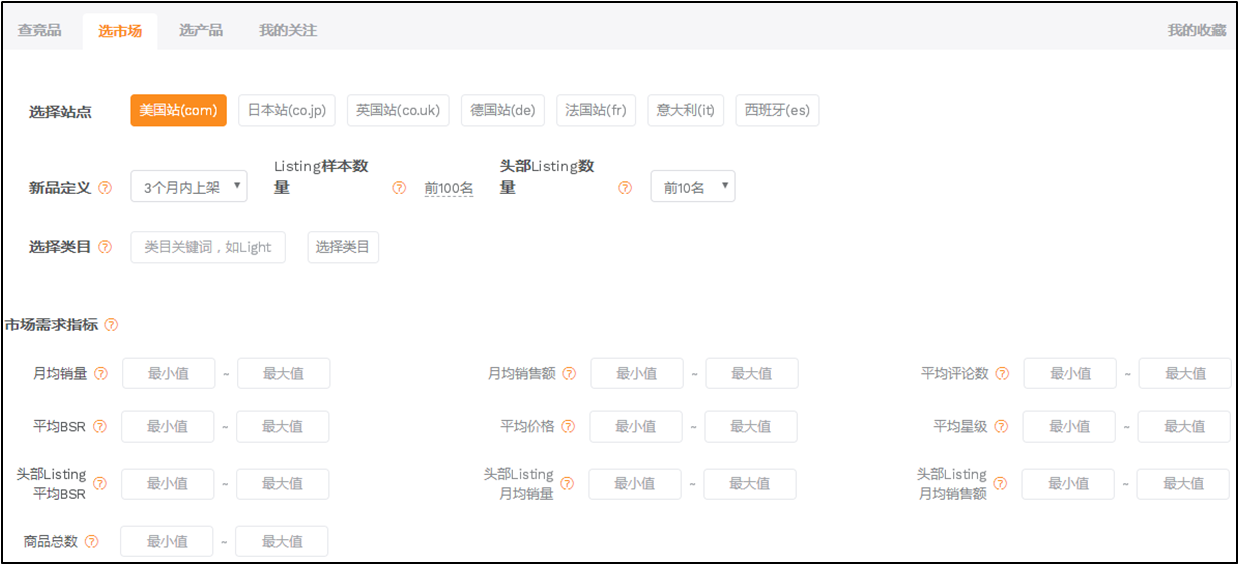Click help icon next to 平均评论数

1002,374
